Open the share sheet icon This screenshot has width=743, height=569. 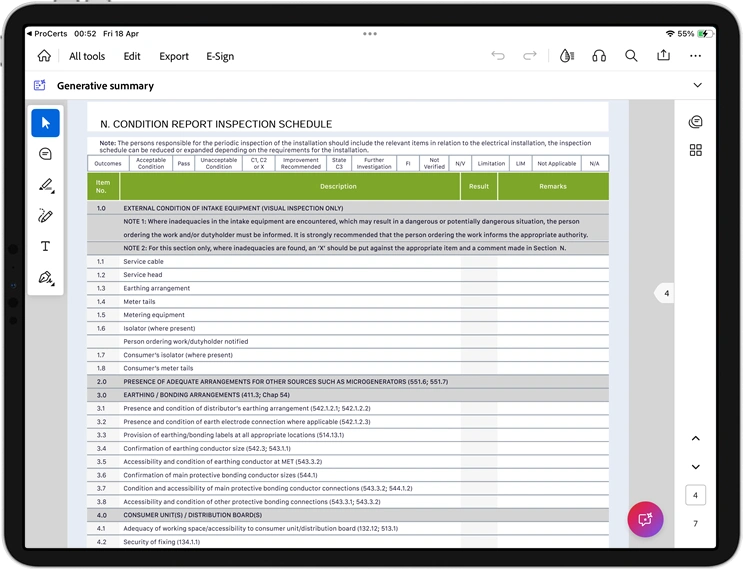click(663, 56)
